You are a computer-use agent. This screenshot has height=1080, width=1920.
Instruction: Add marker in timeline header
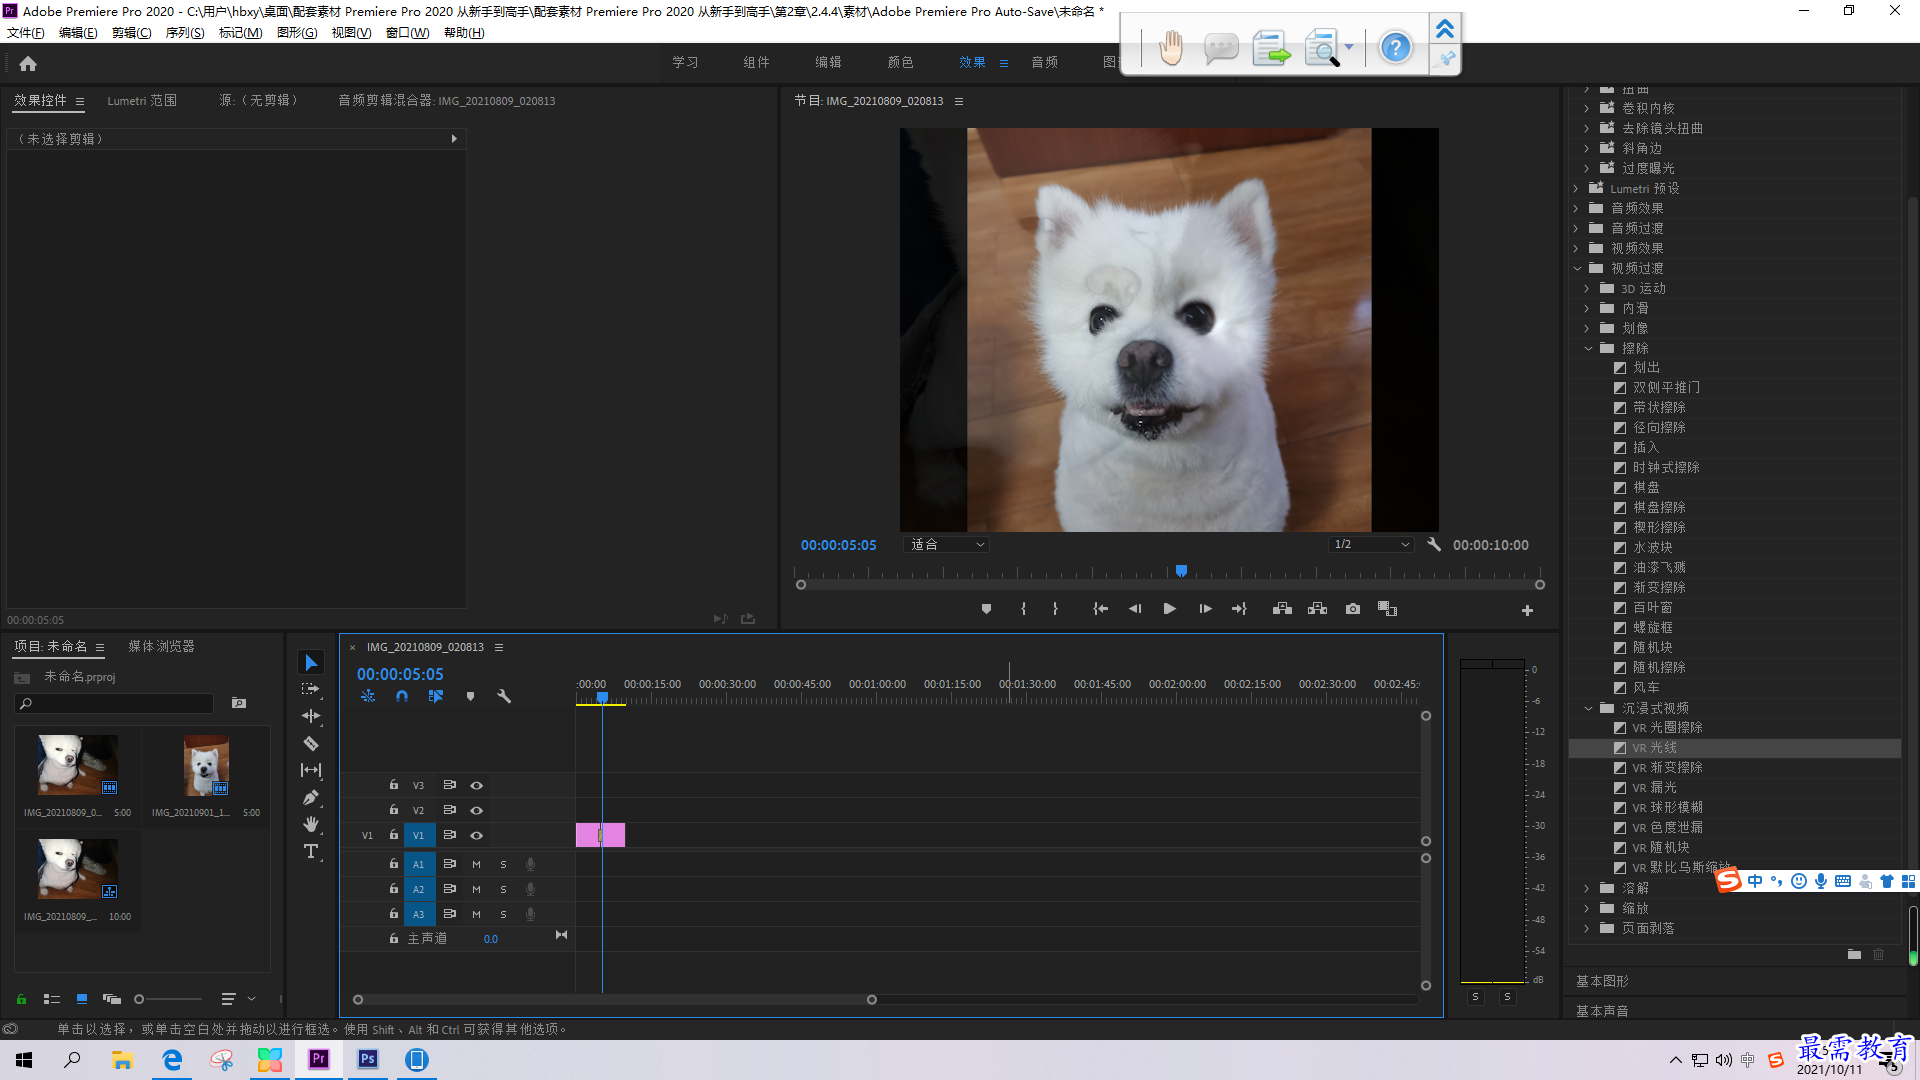[x=470, y=696]
